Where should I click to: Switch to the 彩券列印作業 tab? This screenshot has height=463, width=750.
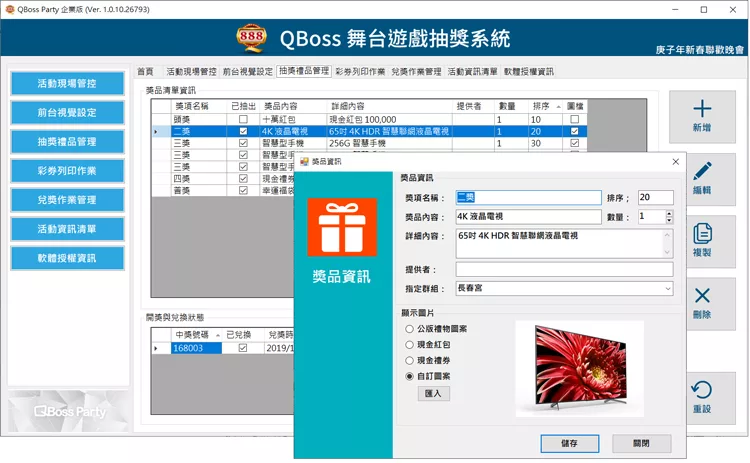click(x=360, y=72)
